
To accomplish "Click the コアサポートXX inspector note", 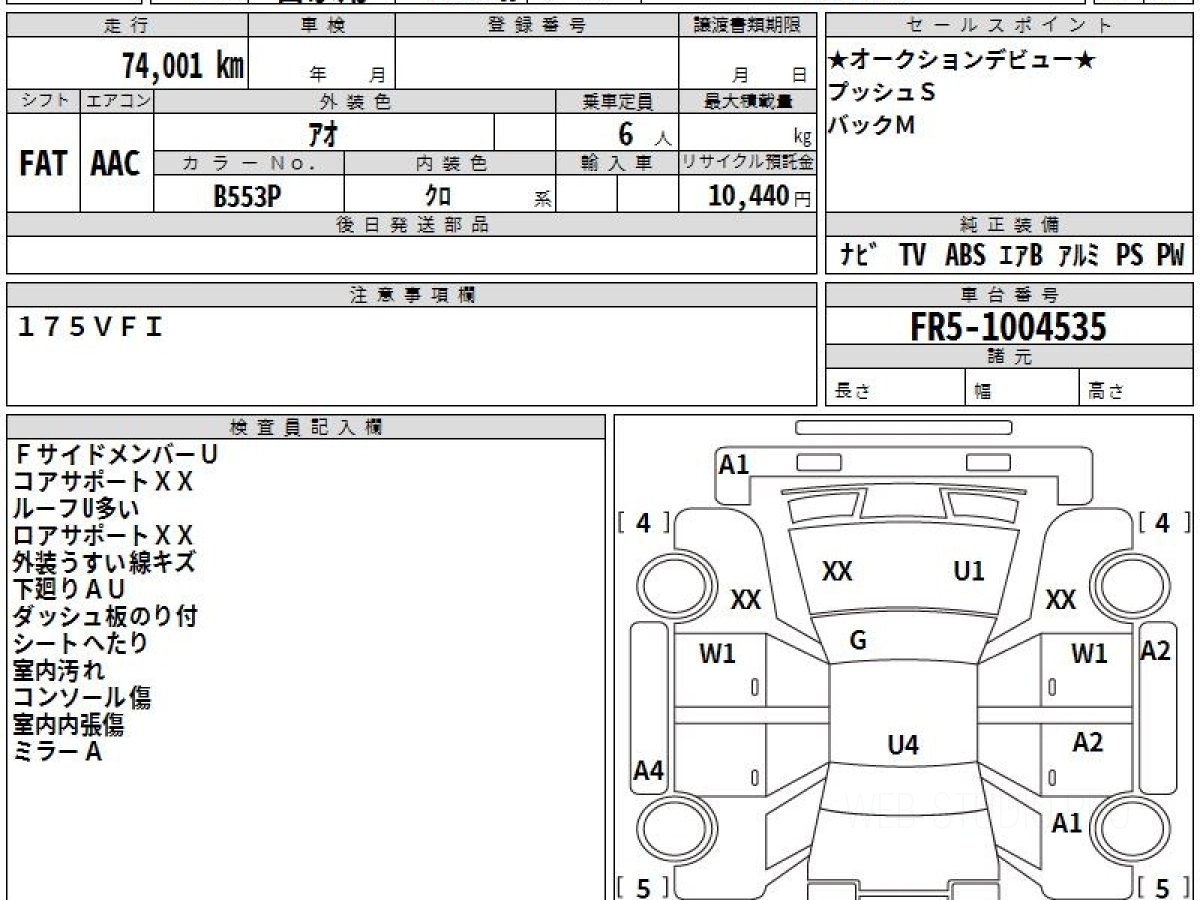I will point(103,481).
